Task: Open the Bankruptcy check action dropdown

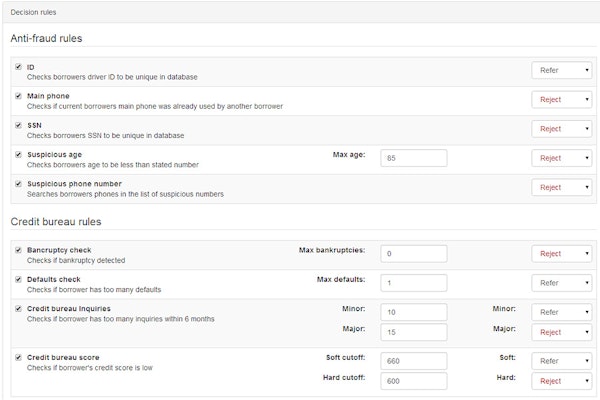Action: (x=562, y=254)
